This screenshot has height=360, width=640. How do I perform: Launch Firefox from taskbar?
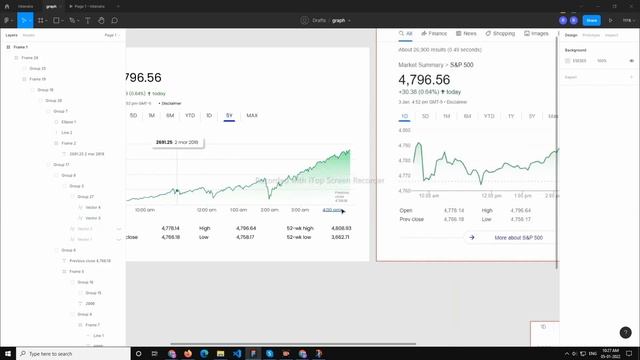point(188,353)
